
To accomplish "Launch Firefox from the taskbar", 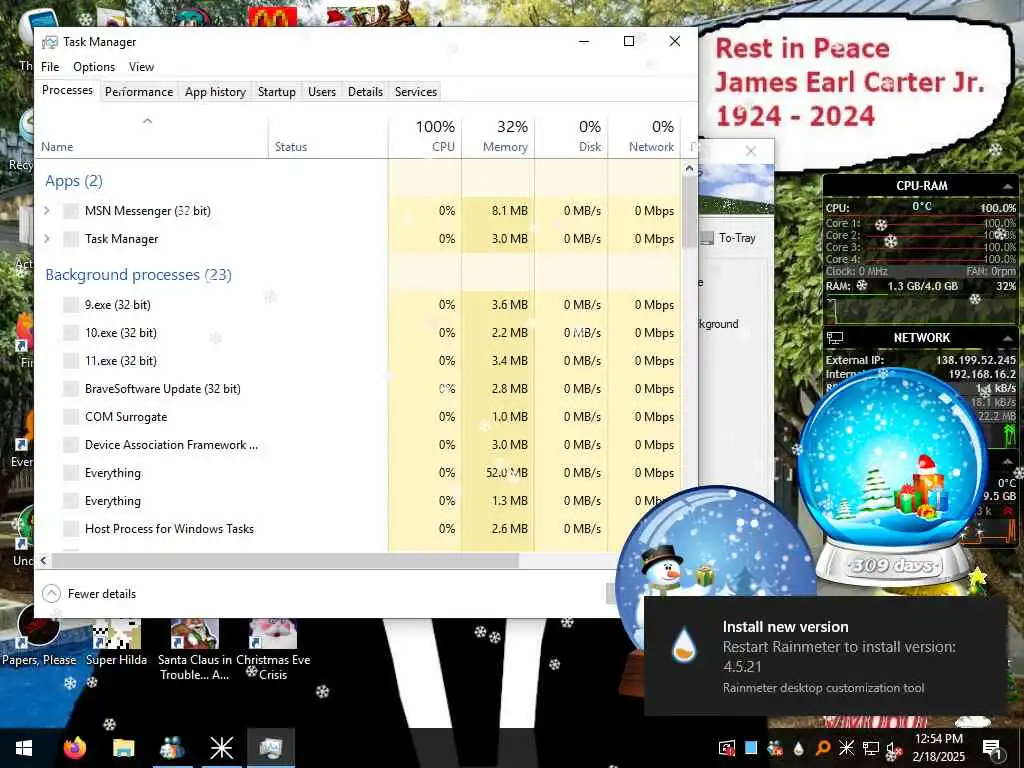I will click(74, 748).
